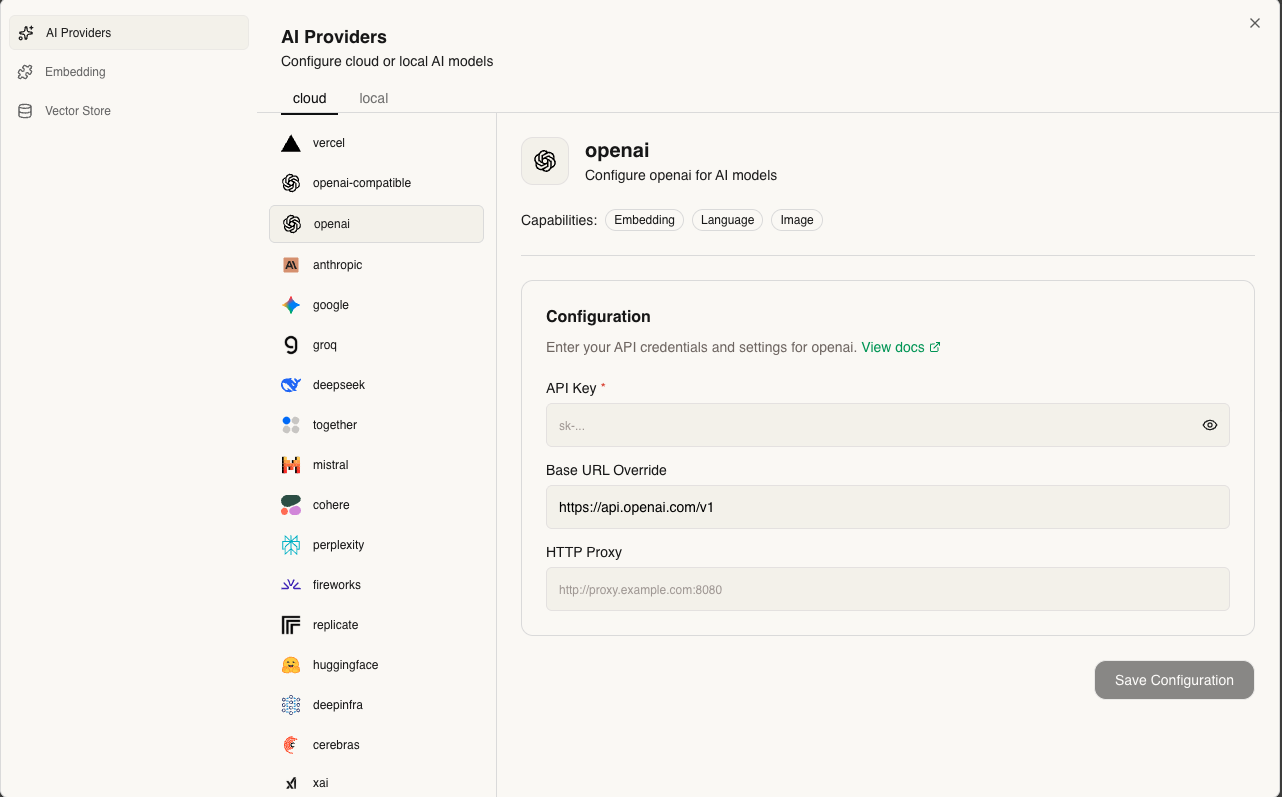Select the xai provider label
The width and height of the screenshot is (1282, 797).
tap(321, 783)
